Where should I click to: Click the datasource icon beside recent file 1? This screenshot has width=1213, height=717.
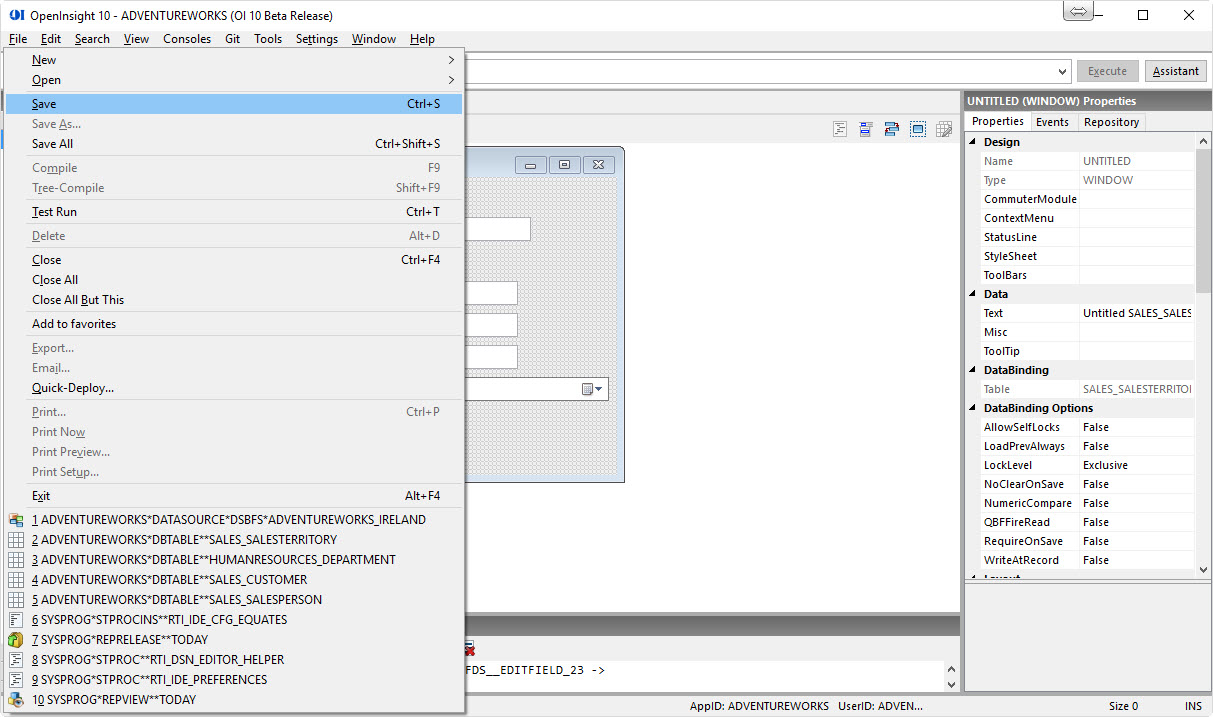[16, 520]
